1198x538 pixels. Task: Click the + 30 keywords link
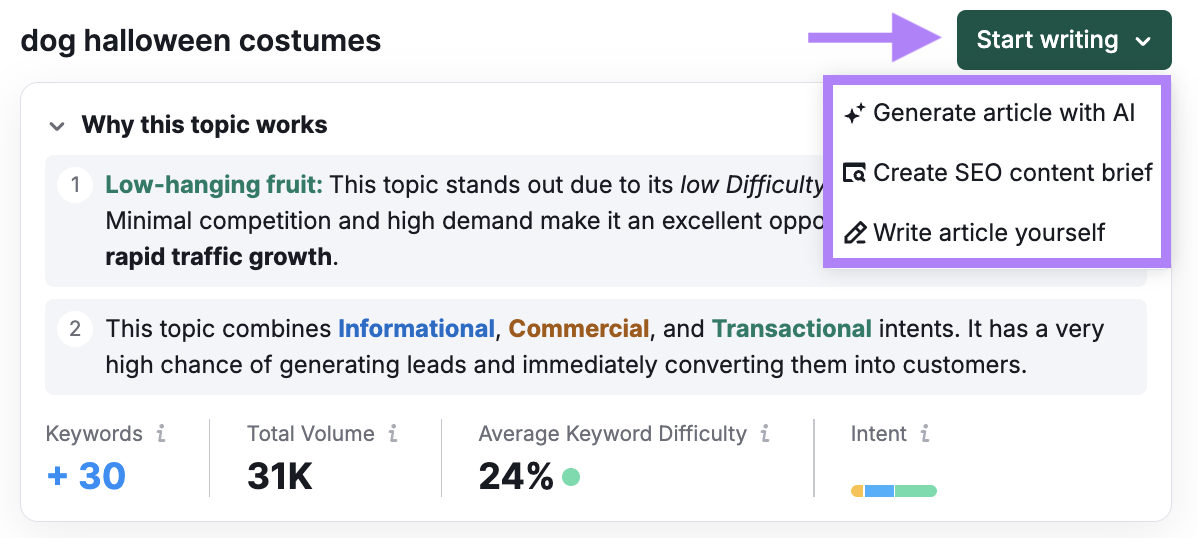click(86, 477)
